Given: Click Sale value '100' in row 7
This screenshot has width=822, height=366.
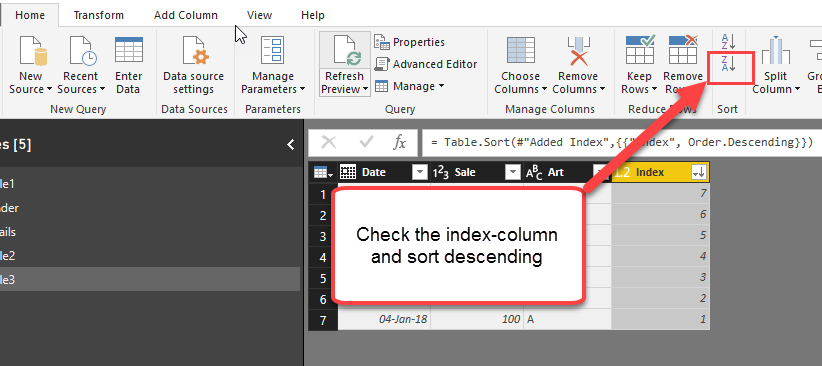Looking at the screenshot, I should pos(477,319).
